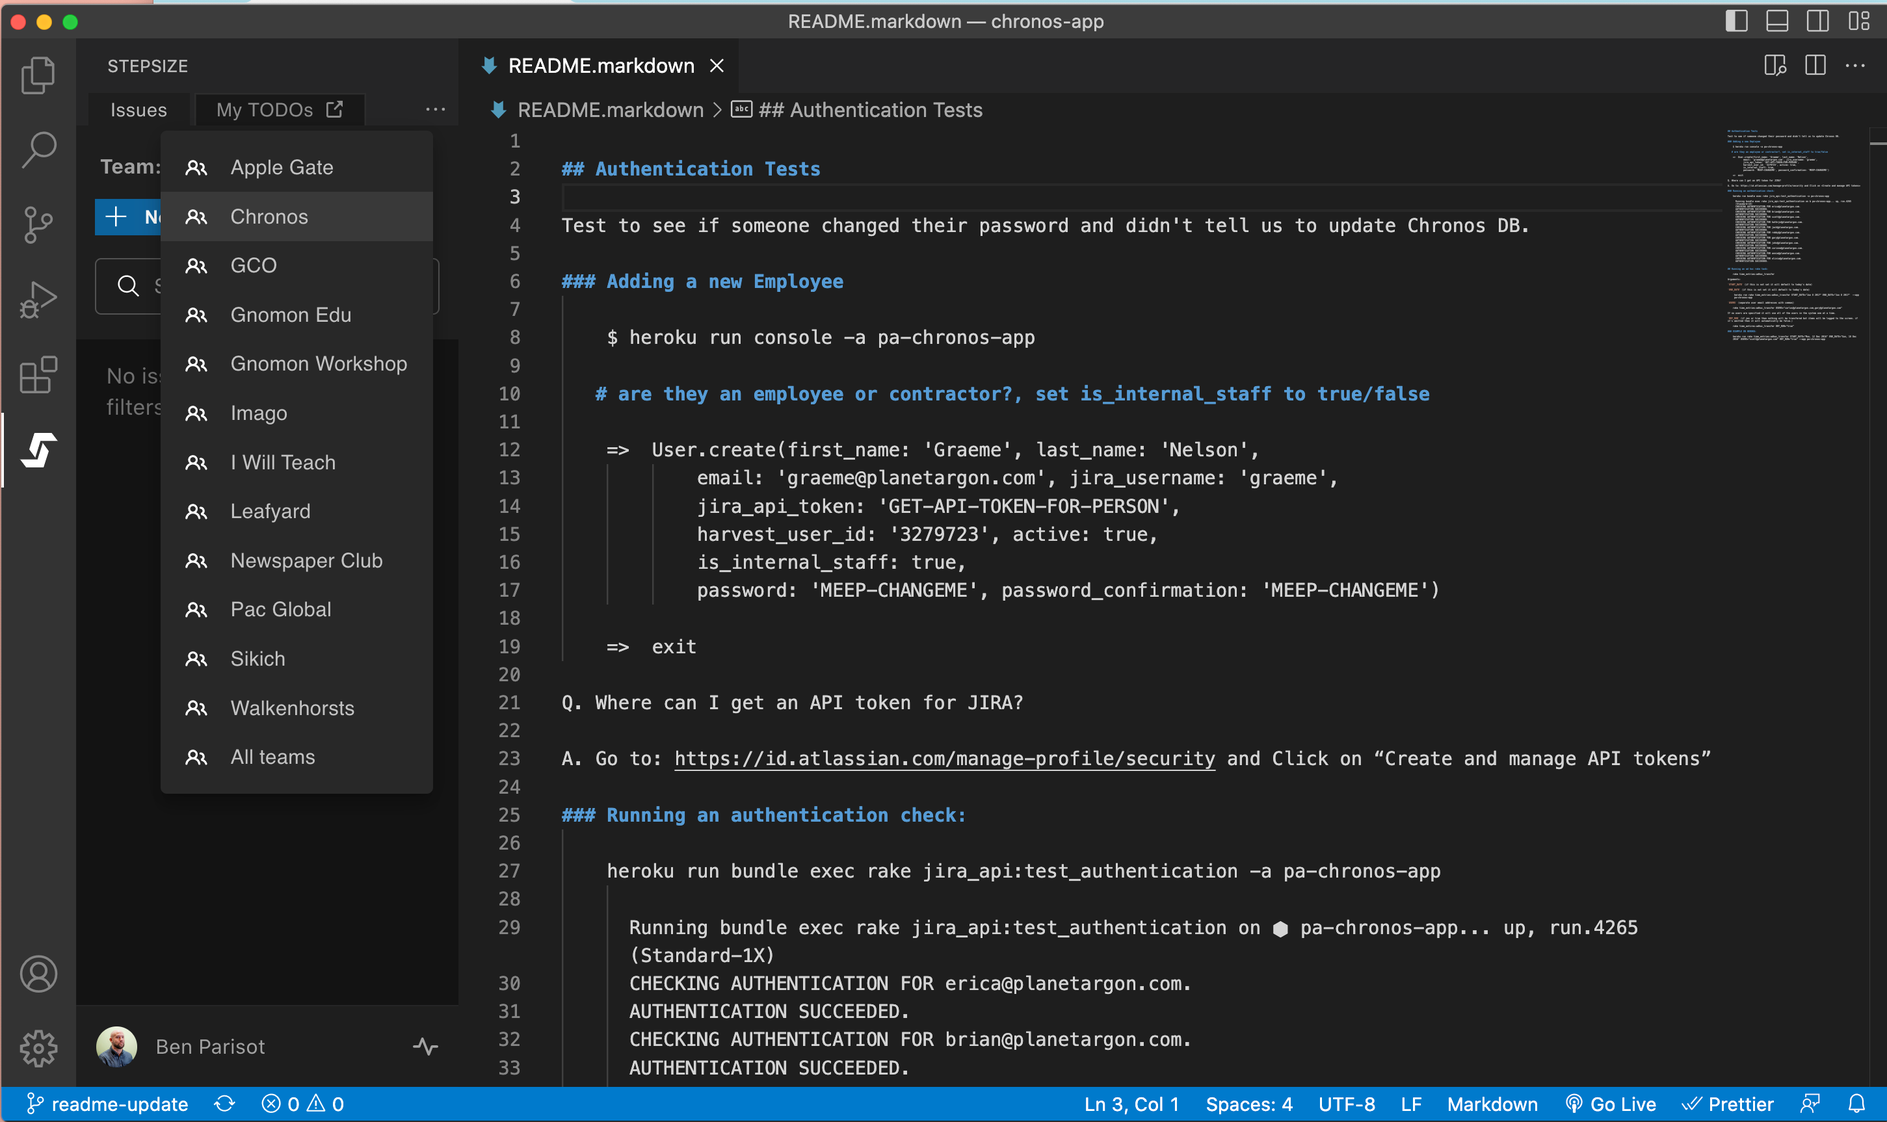Select Walkenhorsts team
The height and width of the screenshot is (1122, 1887).
[297, 708]
